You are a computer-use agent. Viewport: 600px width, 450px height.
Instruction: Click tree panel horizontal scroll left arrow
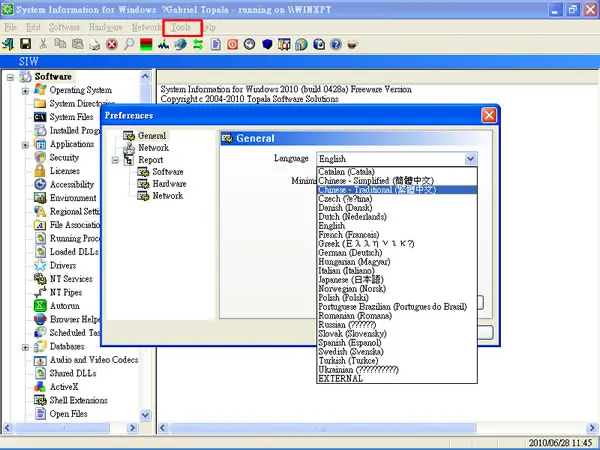8,427
